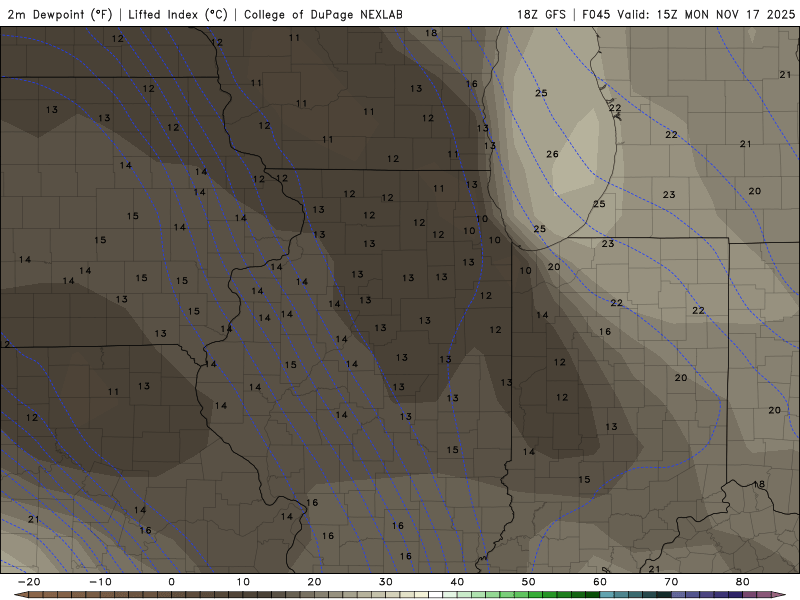Screen dimensions: 800x600
Task: Click the 0 label on the color scale
Action: tap(171, 582)
